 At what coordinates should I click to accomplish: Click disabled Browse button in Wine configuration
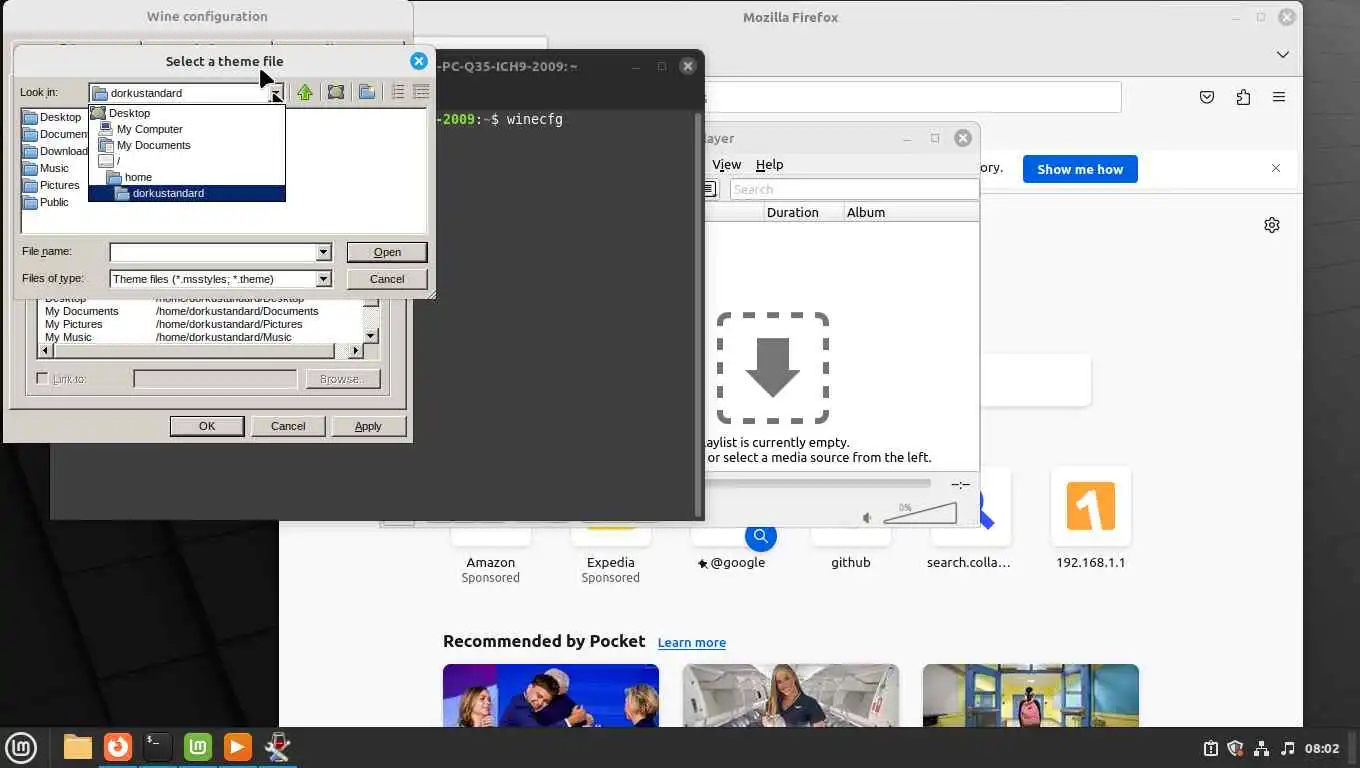pyautogui.click(x=343, y=379)
